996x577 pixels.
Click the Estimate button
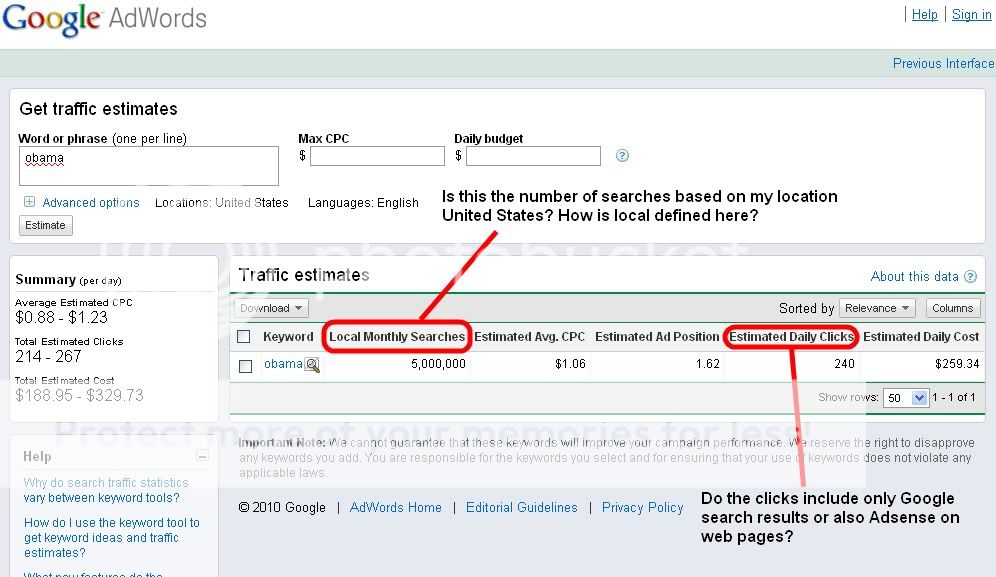coord(46,226)
